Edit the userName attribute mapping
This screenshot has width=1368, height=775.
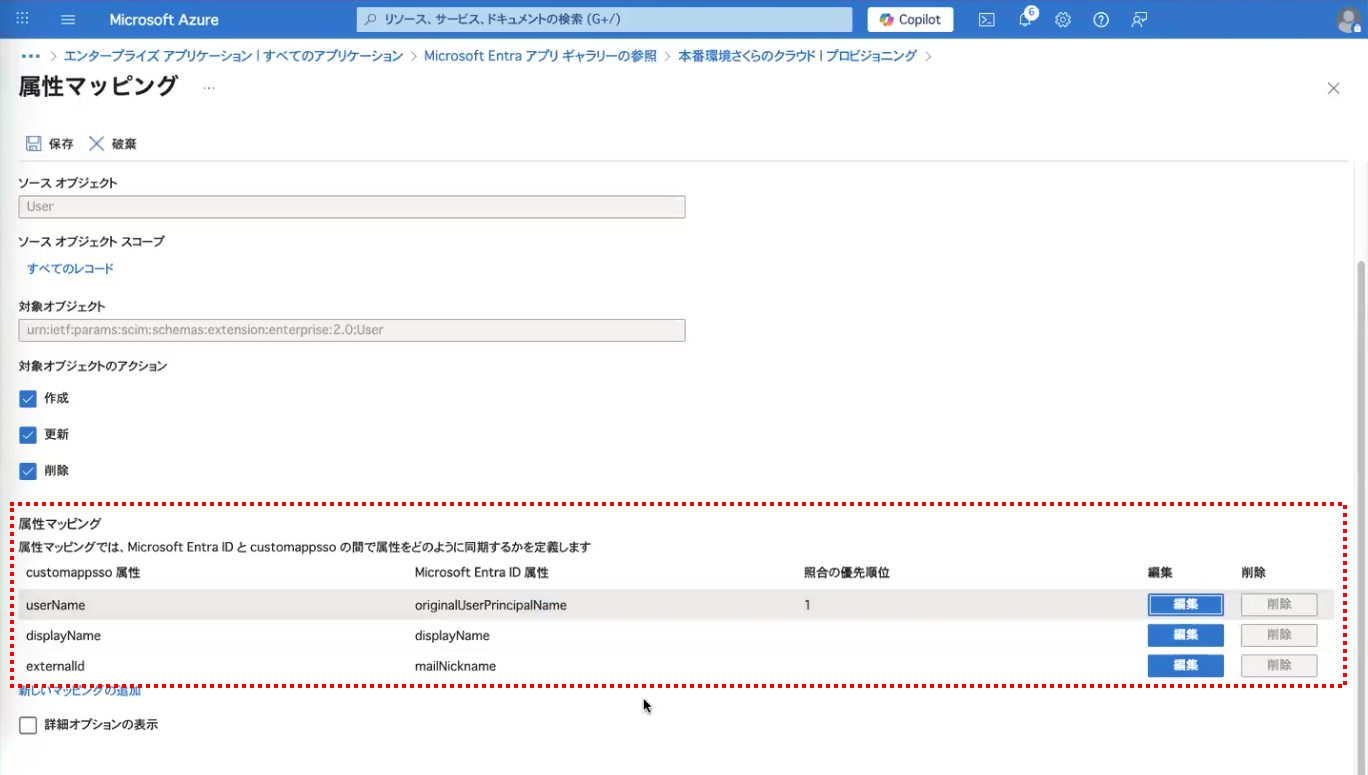(1185, 605)
